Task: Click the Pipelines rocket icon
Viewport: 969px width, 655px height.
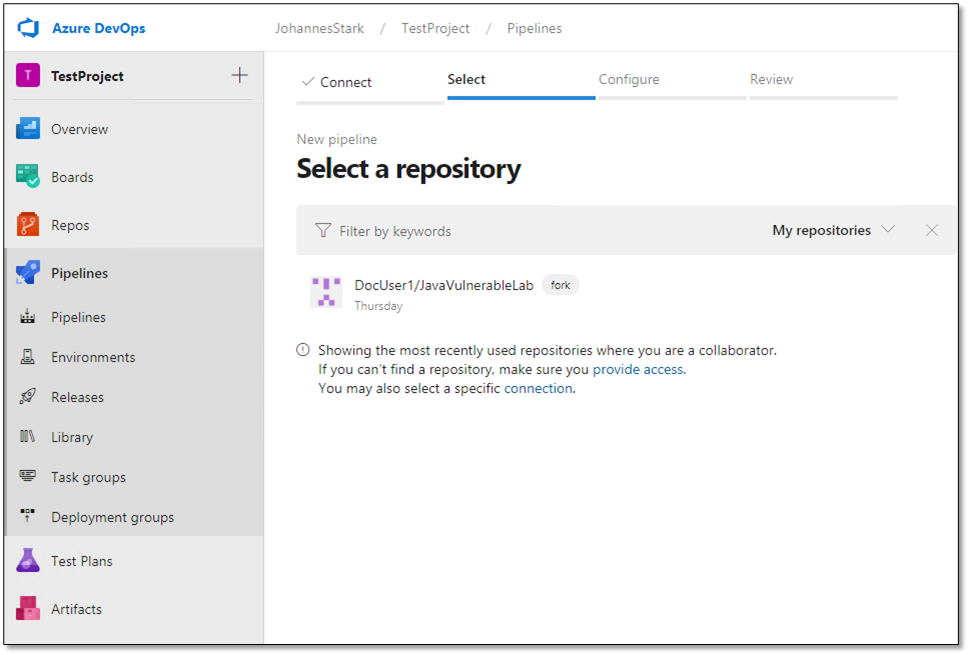Action: [28, 273]
